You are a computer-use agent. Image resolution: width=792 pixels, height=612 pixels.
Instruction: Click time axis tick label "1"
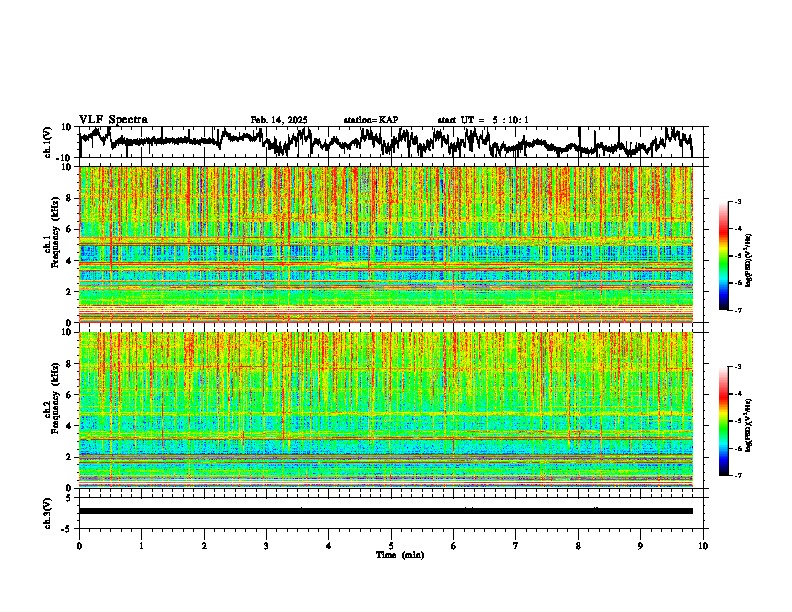click(x=141, y=546)
